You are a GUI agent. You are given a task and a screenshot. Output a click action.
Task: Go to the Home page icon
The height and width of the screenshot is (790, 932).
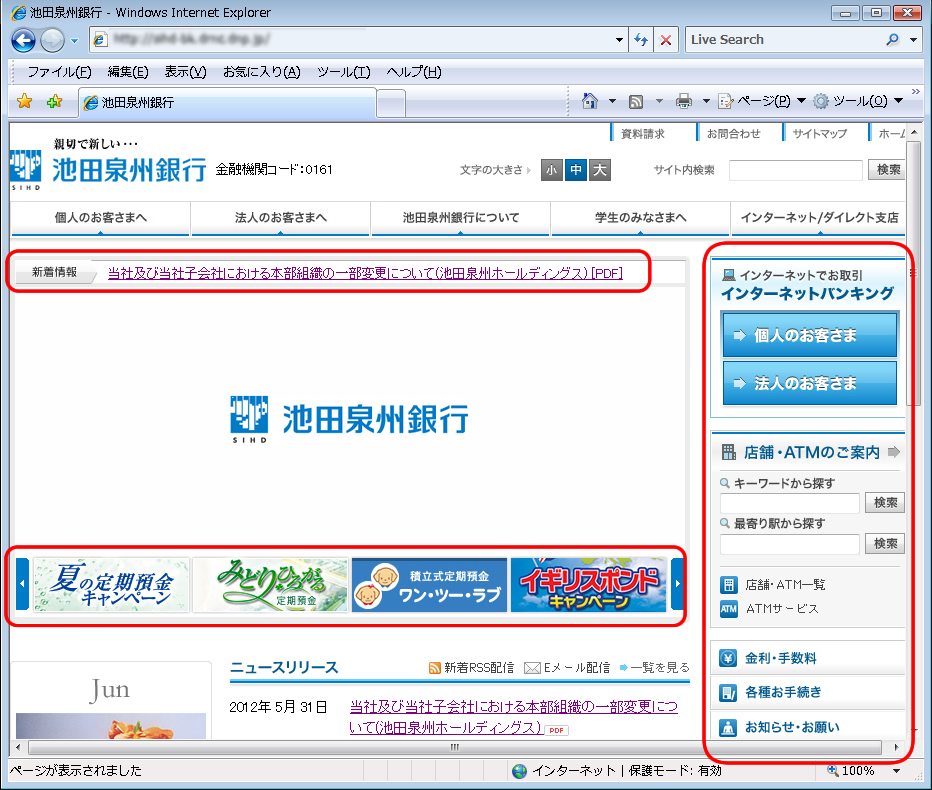point(590,102)
